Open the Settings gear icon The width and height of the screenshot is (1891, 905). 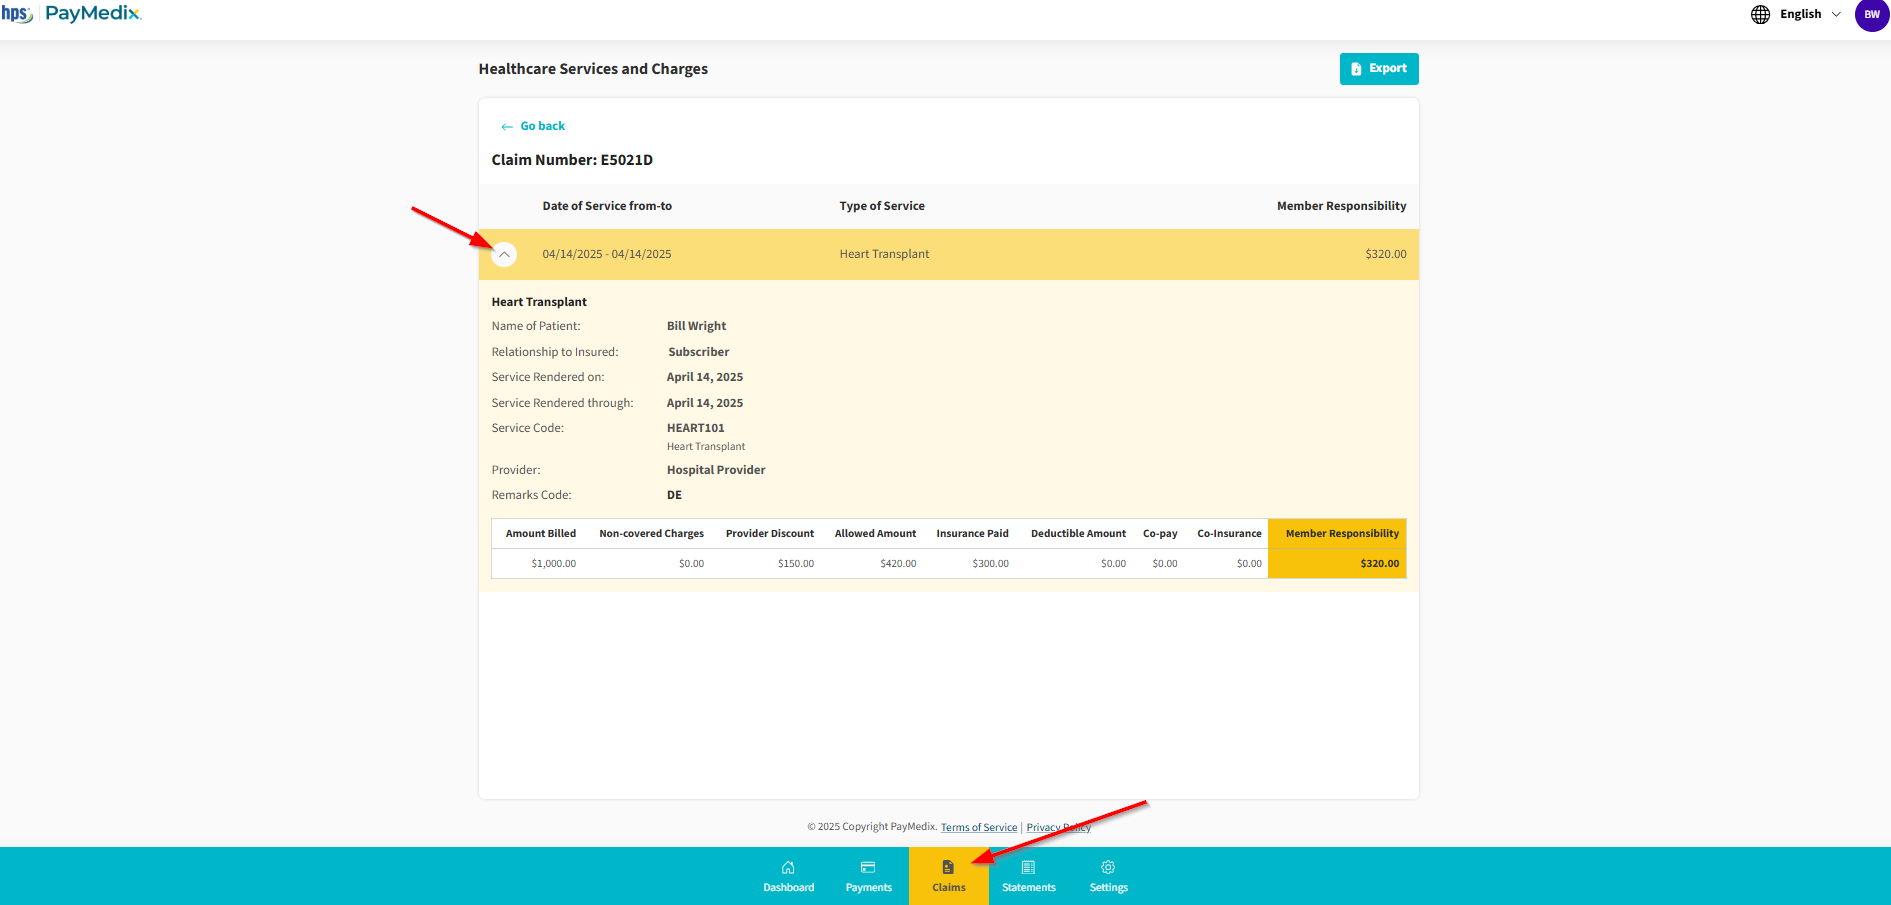(1108, 867)
